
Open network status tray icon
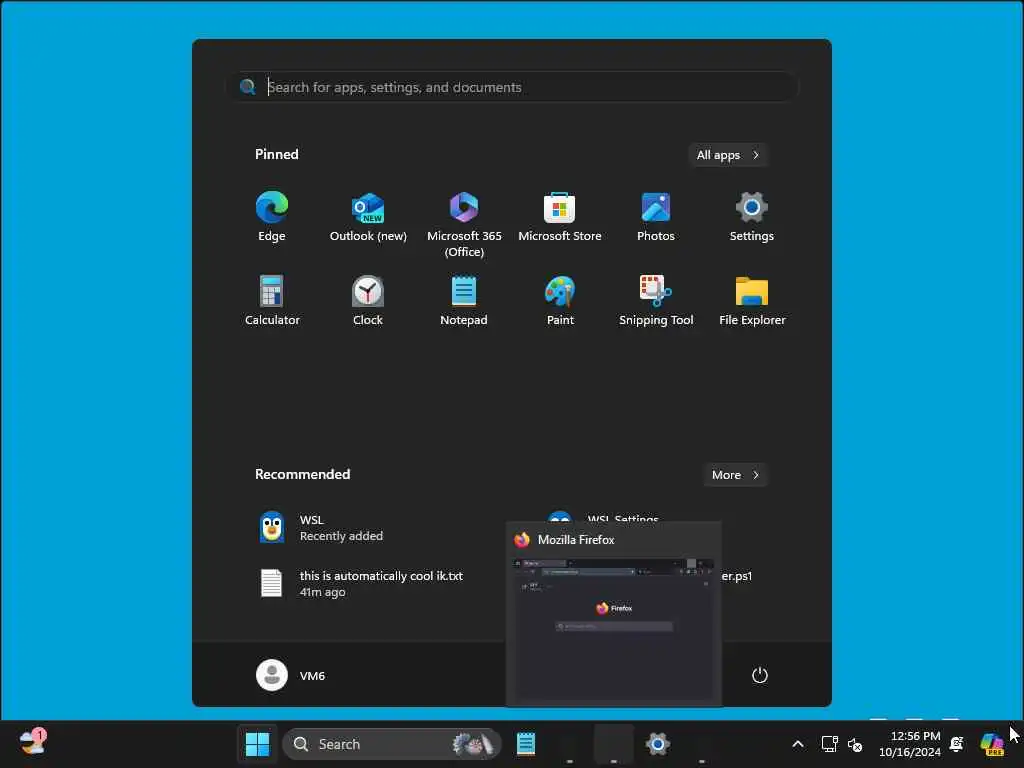829,744
